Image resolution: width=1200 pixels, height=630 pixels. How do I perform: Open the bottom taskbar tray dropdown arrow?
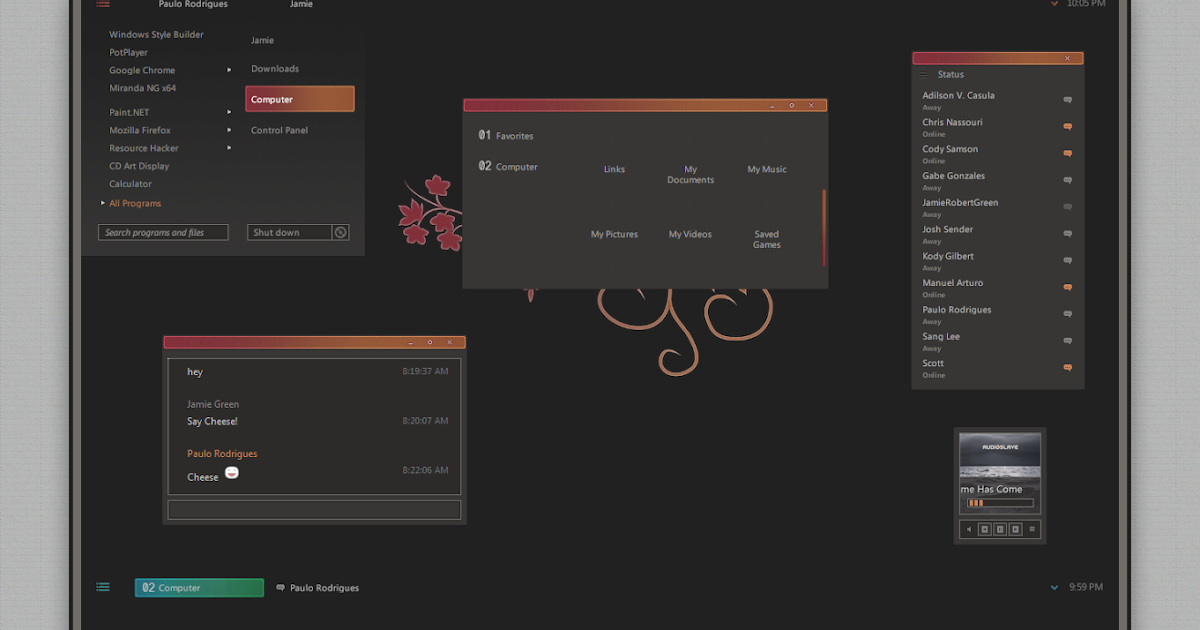[x=1054, y=588]
